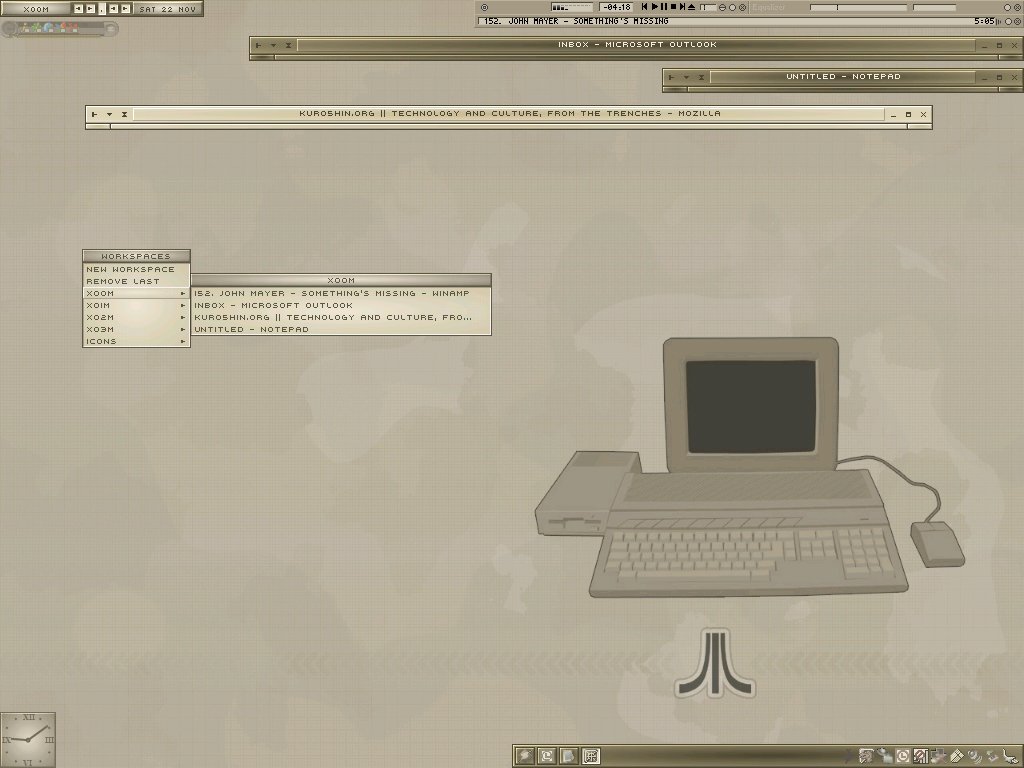Image resolution: width=1024 pixels, height=768 pixels.
Task: Click the XOOM workspace label
Action: point(36,9)
